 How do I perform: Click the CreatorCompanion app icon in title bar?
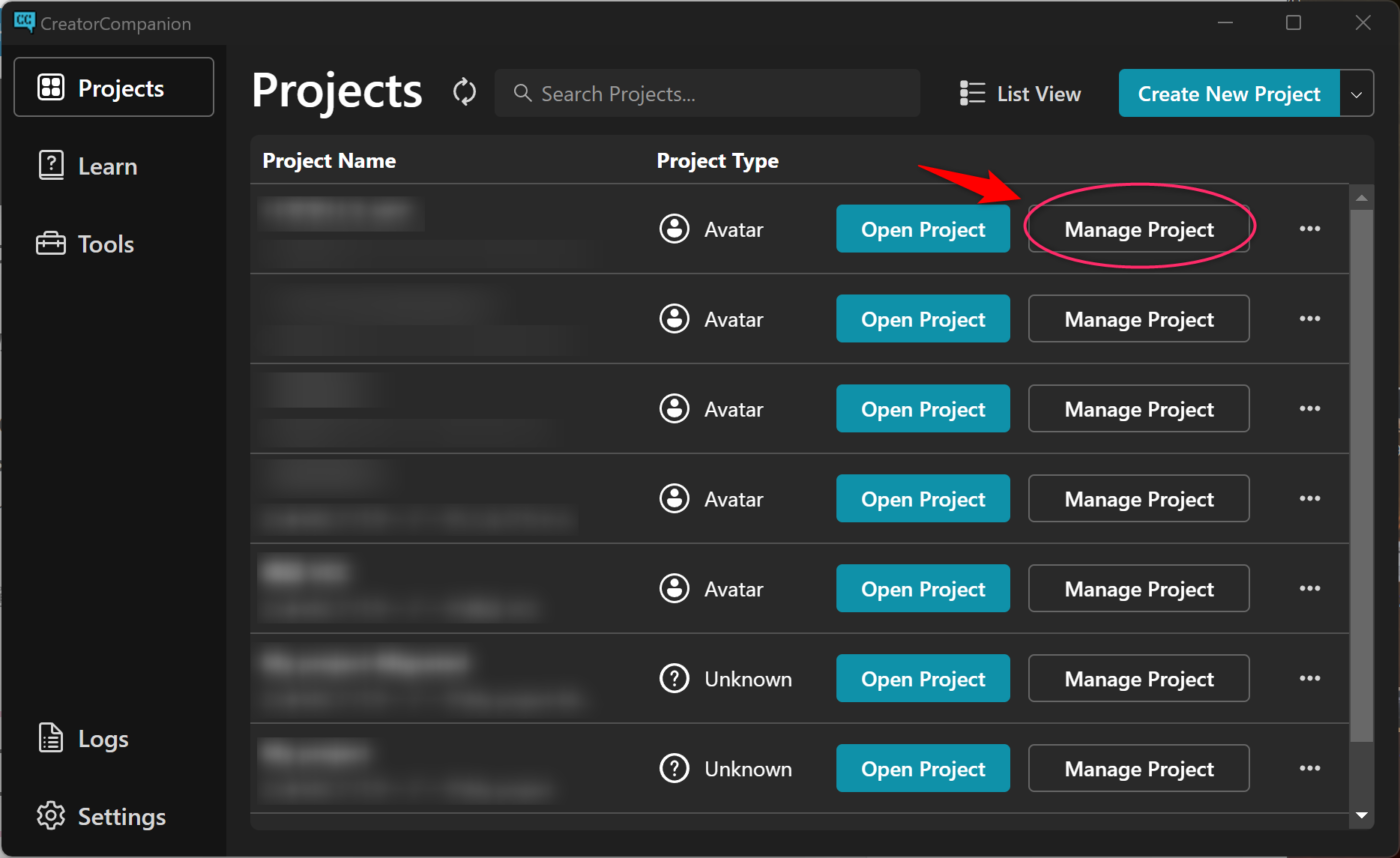click(24, 22)
